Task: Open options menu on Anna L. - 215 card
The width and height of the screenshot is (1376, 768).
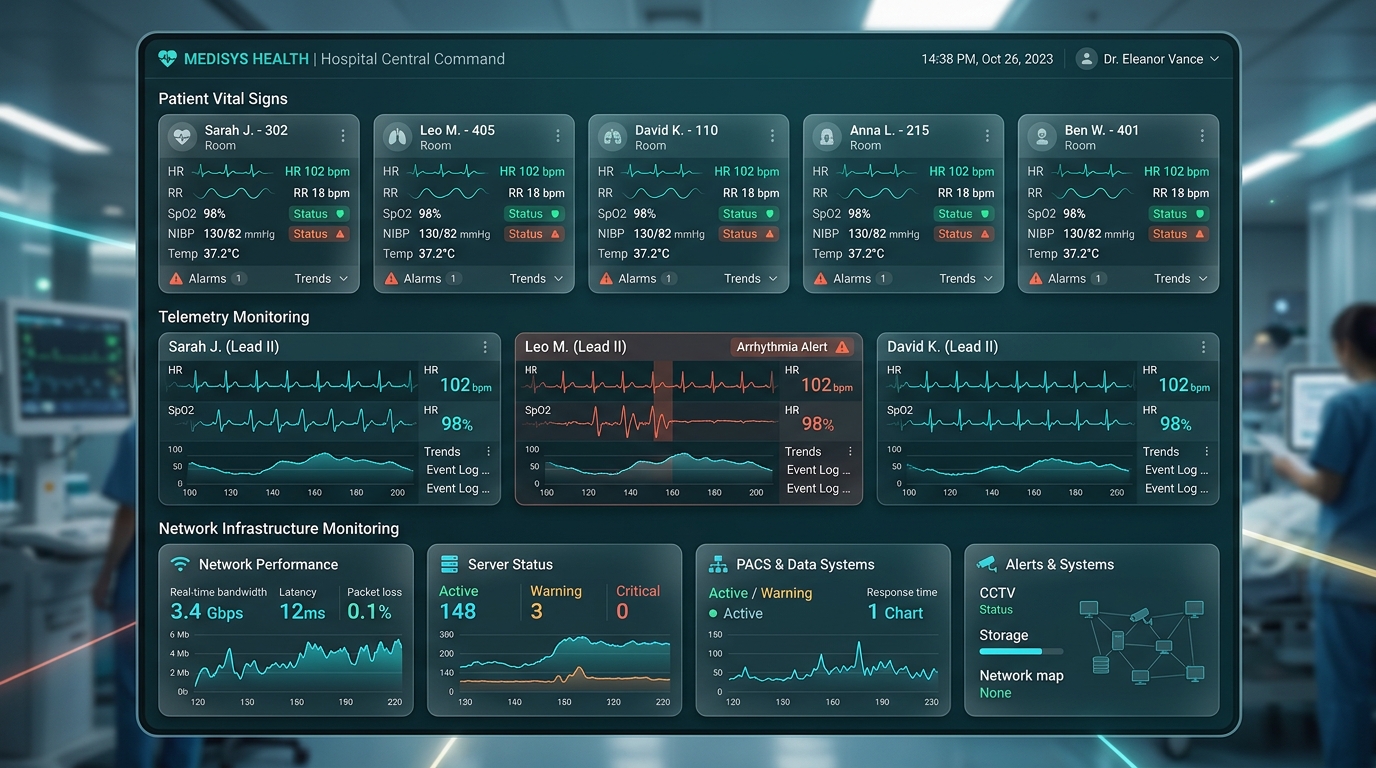Action: [988, 136]
